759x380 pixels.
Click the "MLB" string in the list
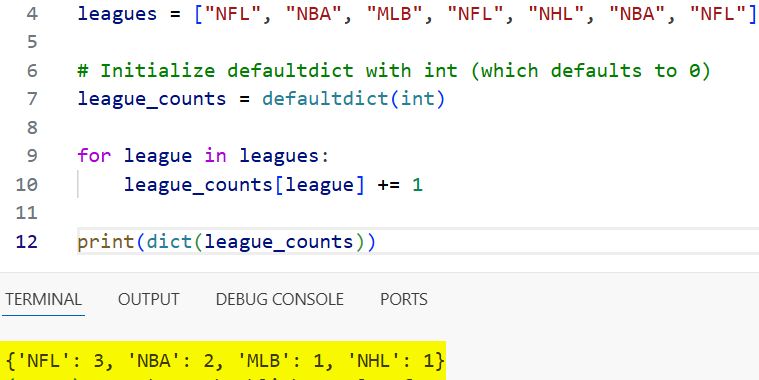(397, 14)
